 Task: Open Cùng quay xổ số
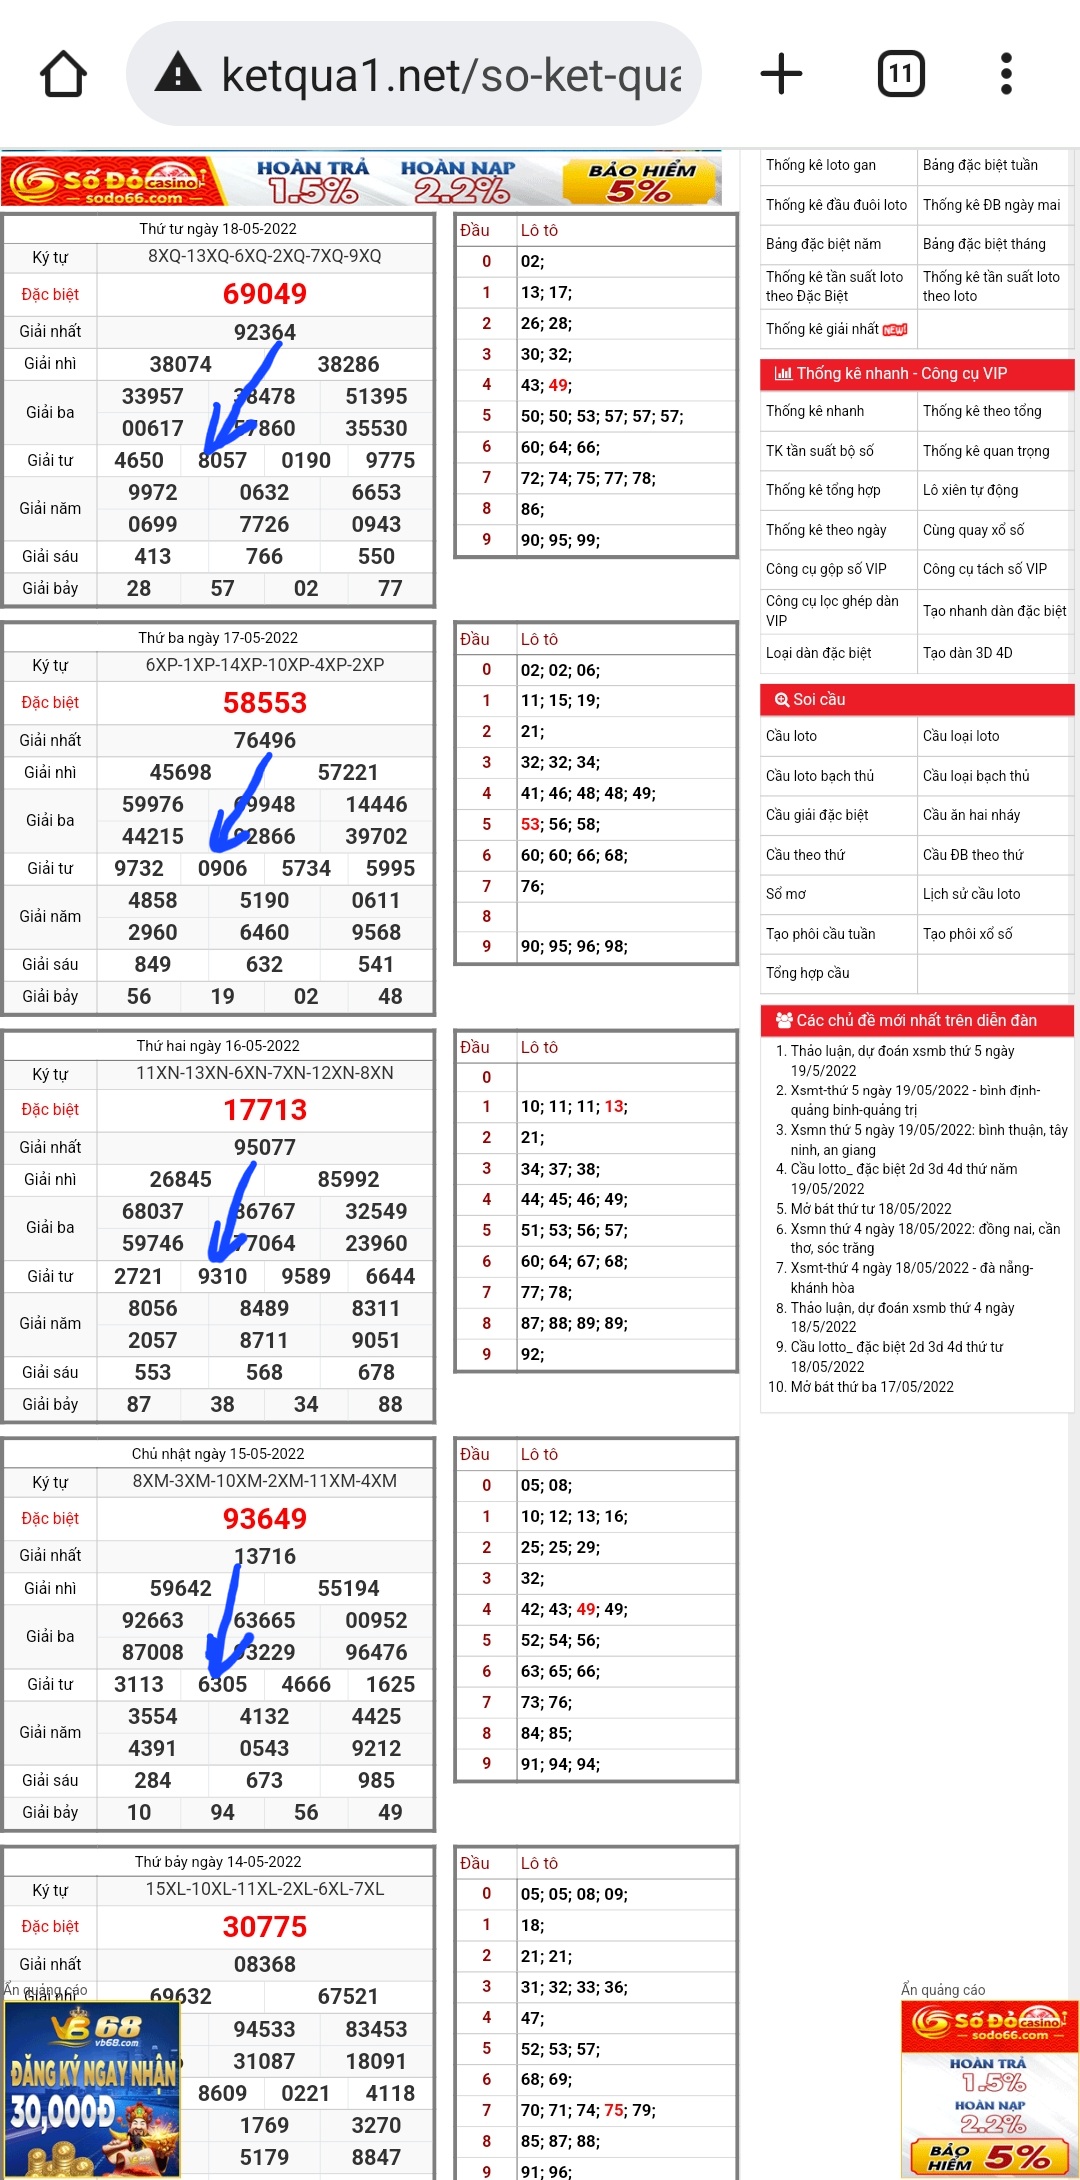973,530
